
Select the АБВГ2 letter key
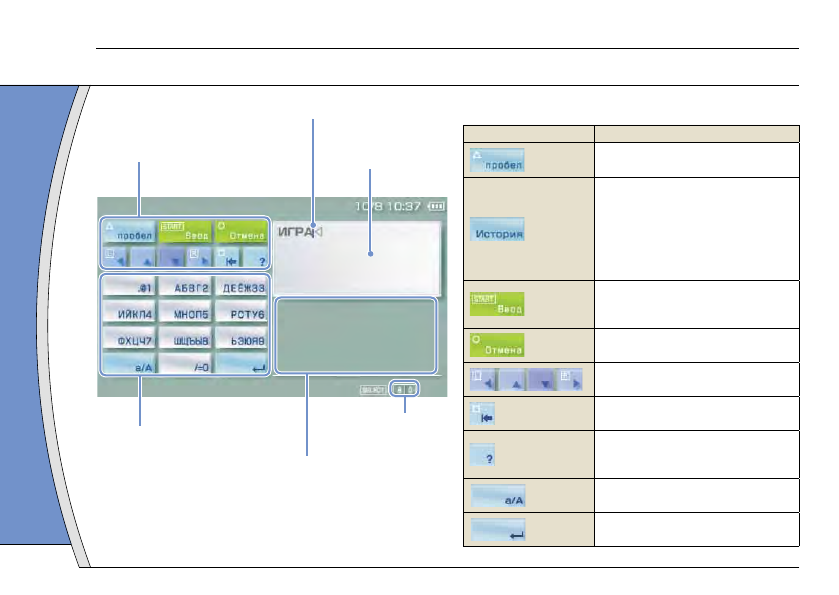pyautogui.click(x=185, y=288)
